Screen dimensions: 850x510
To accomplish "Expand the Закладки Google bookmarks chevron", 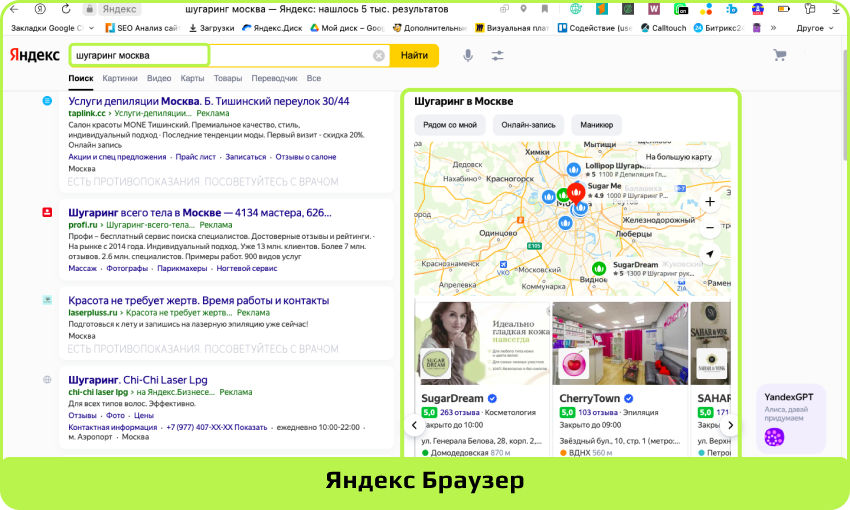I will tap(91, 28).
